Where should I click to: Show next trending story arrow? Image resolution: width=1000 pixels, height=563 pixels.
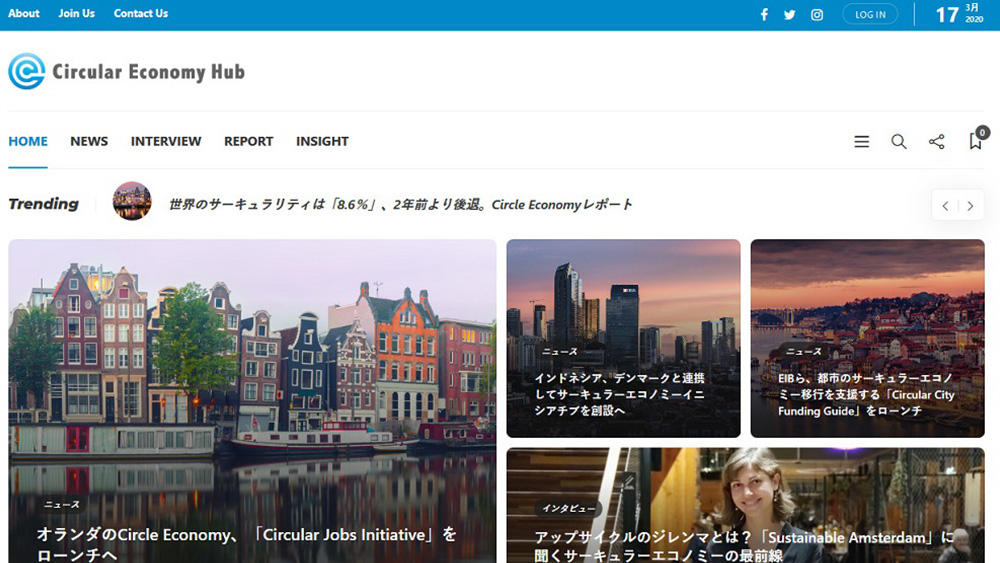click(969, 206)
